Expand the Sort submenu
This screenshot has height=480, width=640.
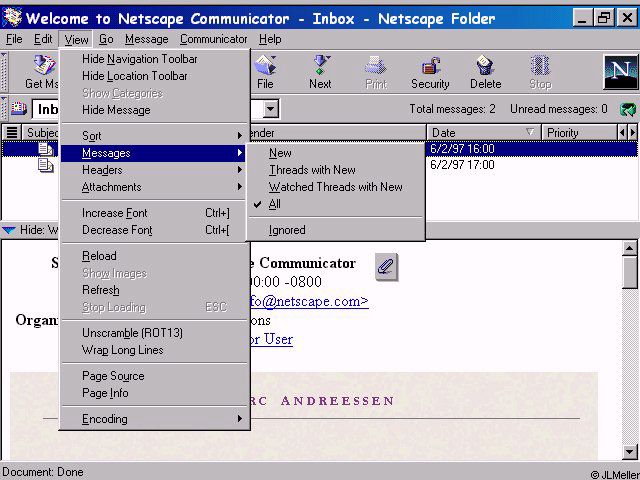154,136
